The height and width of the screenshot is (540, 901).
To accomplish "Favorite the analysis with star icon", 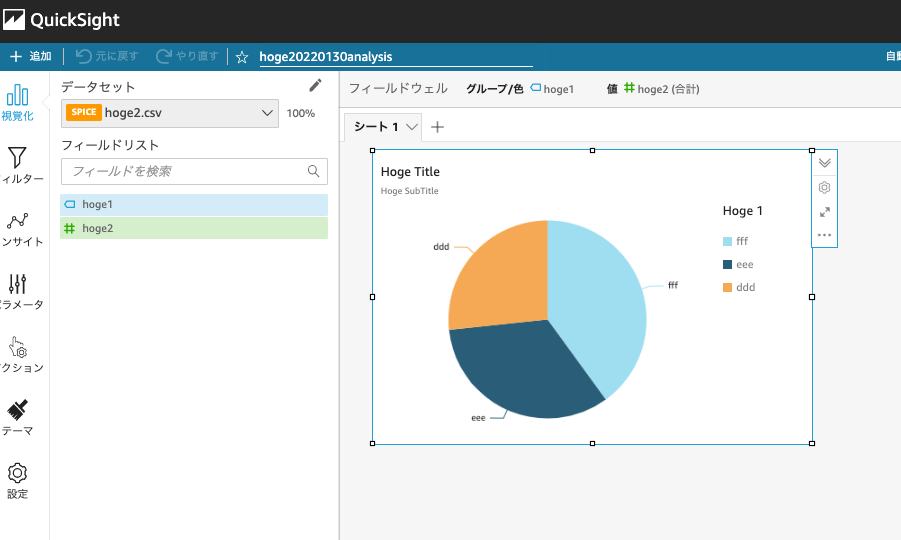I will pos(242,57).
